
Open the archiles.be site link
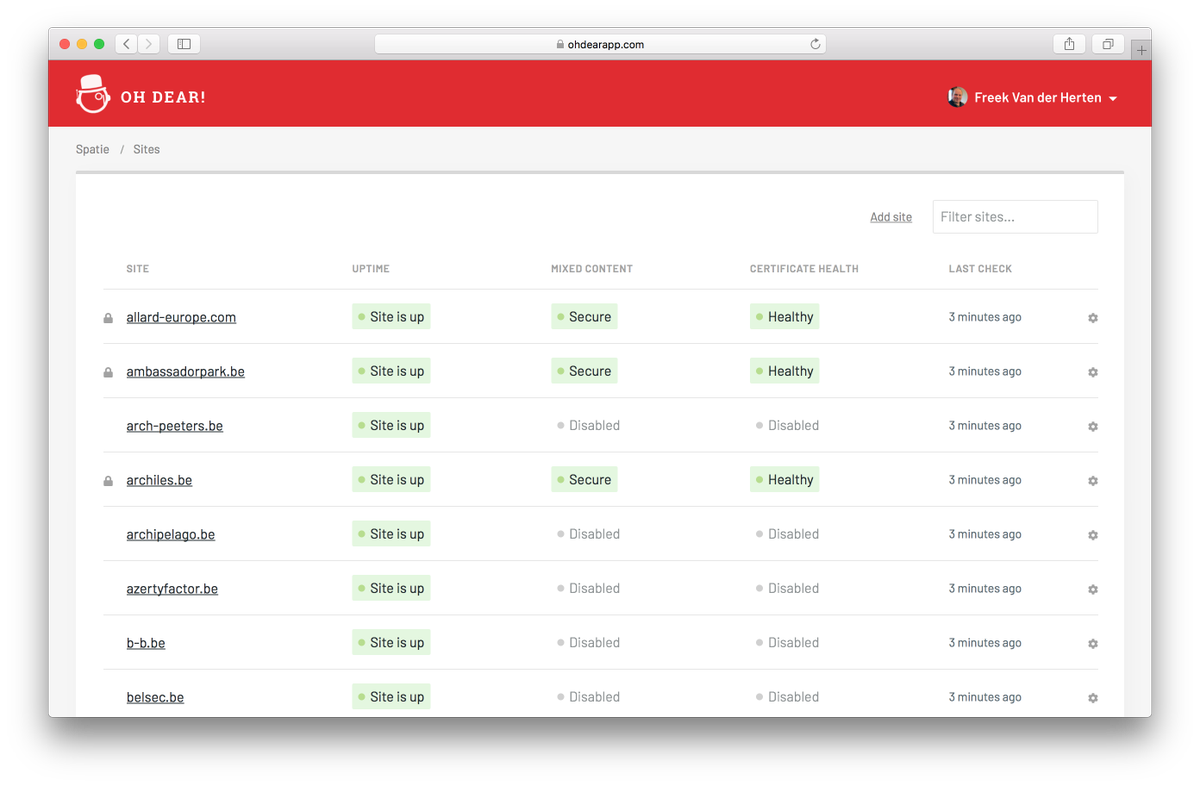click(159, 480)
